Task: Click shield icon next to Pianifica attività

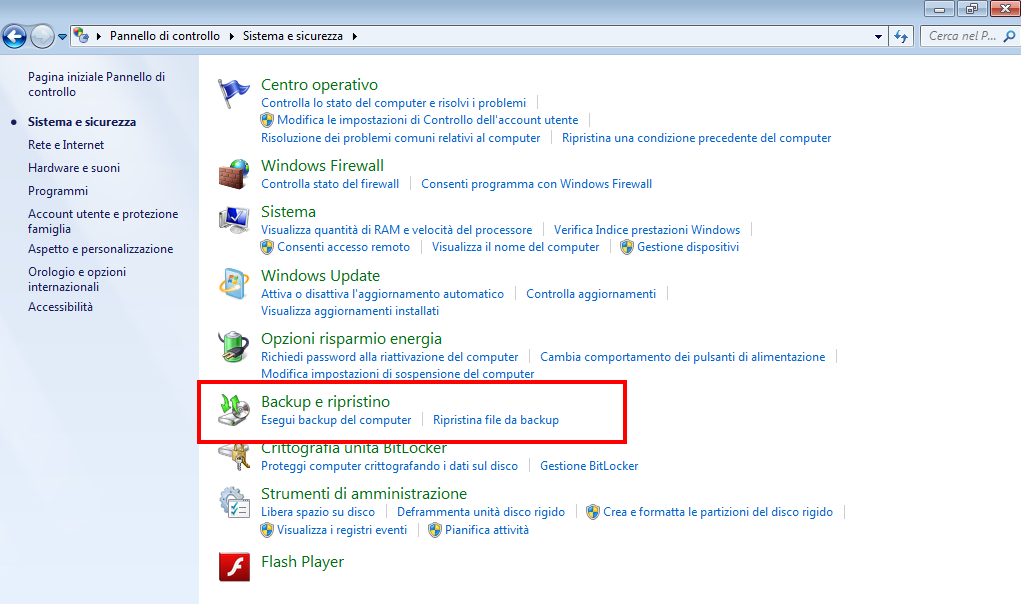Action: 435,530
